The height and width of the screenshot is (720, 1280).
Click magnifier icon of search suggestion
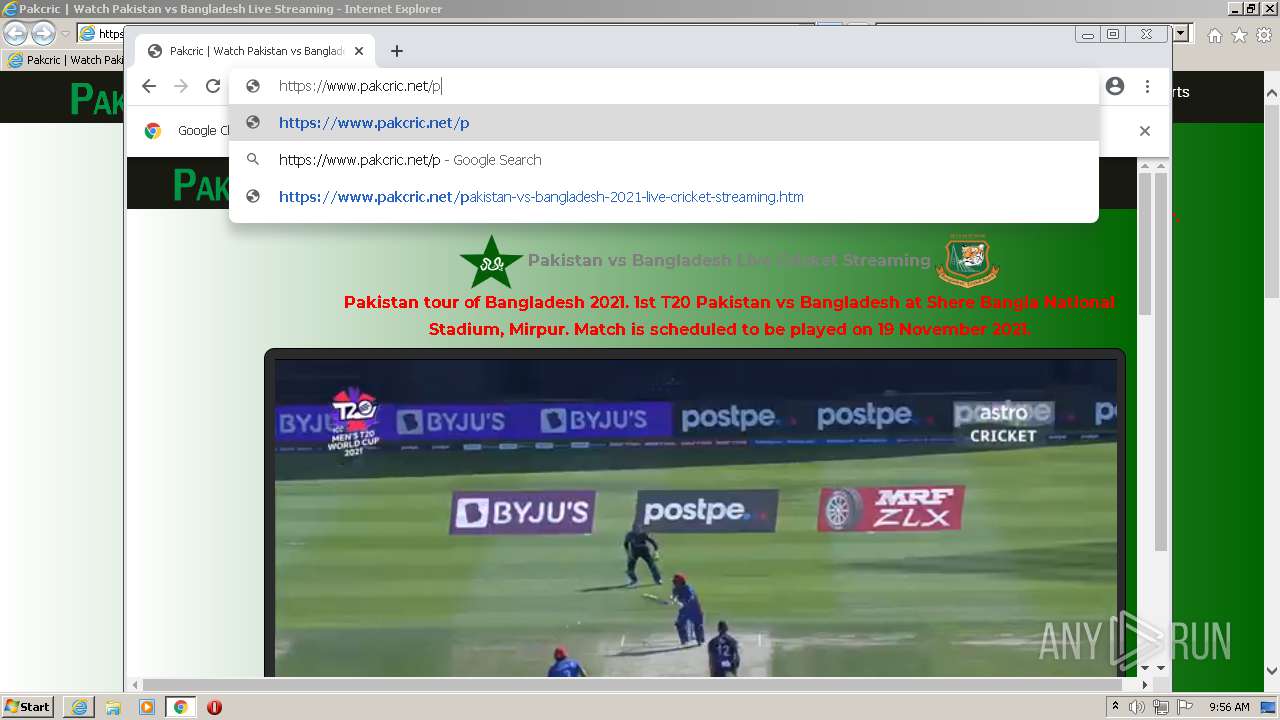253,160
